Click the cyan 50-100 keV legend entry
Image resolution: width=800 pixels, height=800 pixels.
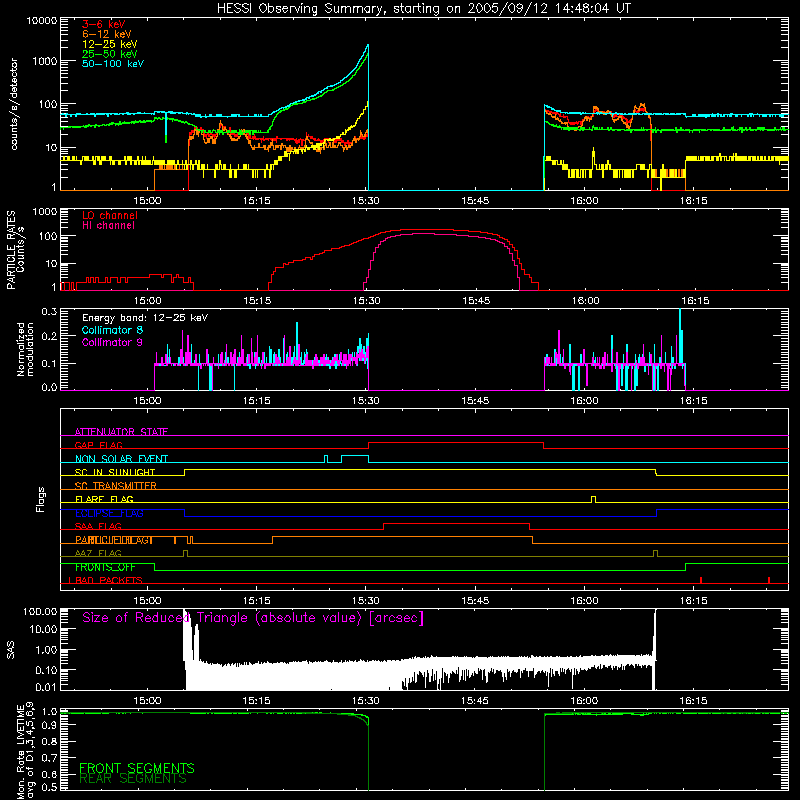click(x=113, y=64)
